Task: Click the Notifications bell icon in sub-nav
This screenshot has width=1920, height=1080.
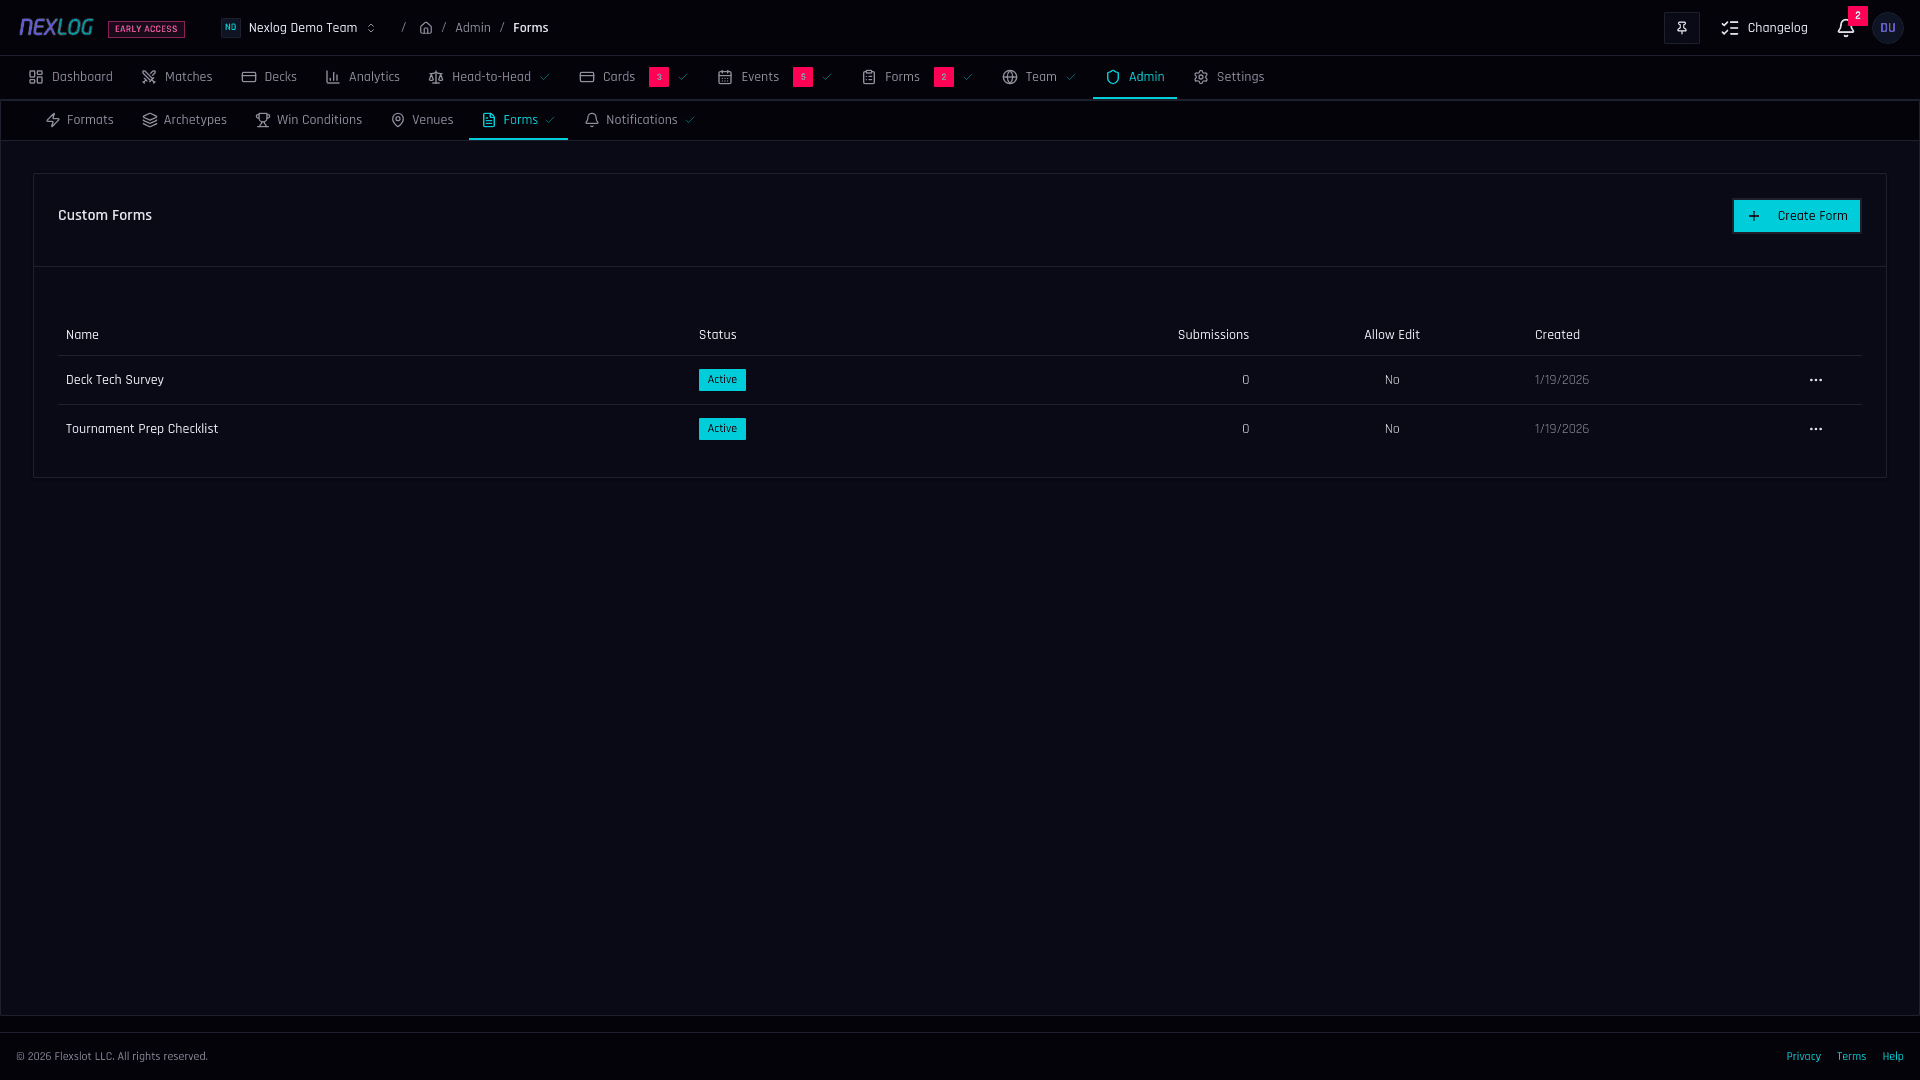Action: click(592, 120)
